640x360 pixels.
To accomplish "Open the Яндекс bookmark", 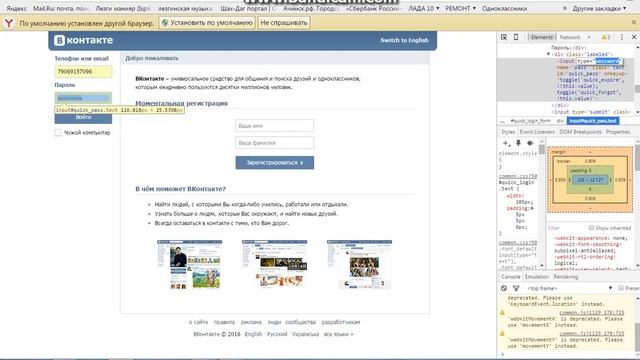I will click(17, 8).
